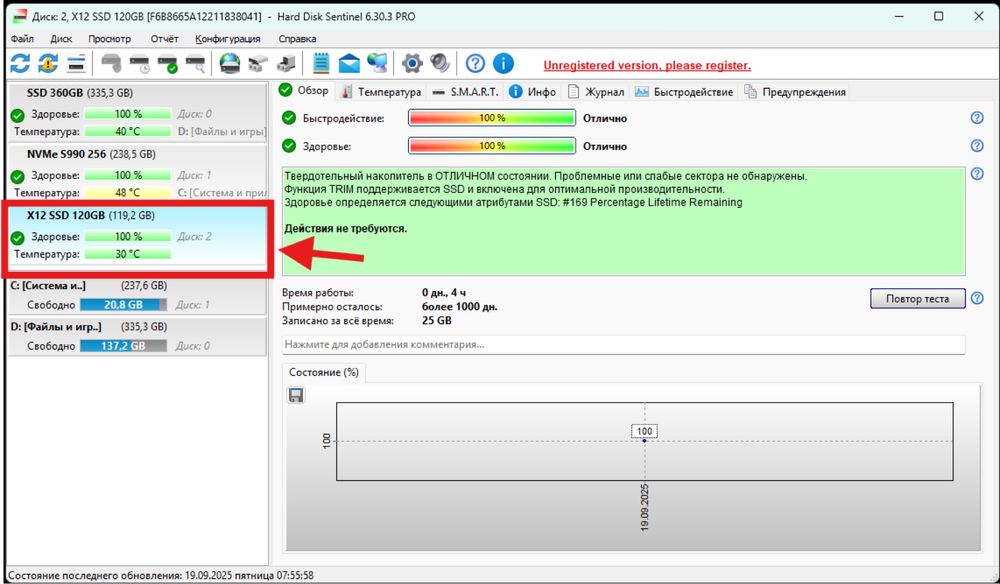
Task: Click the question mark help toolbar icon
Action: [x=475, y=63]
